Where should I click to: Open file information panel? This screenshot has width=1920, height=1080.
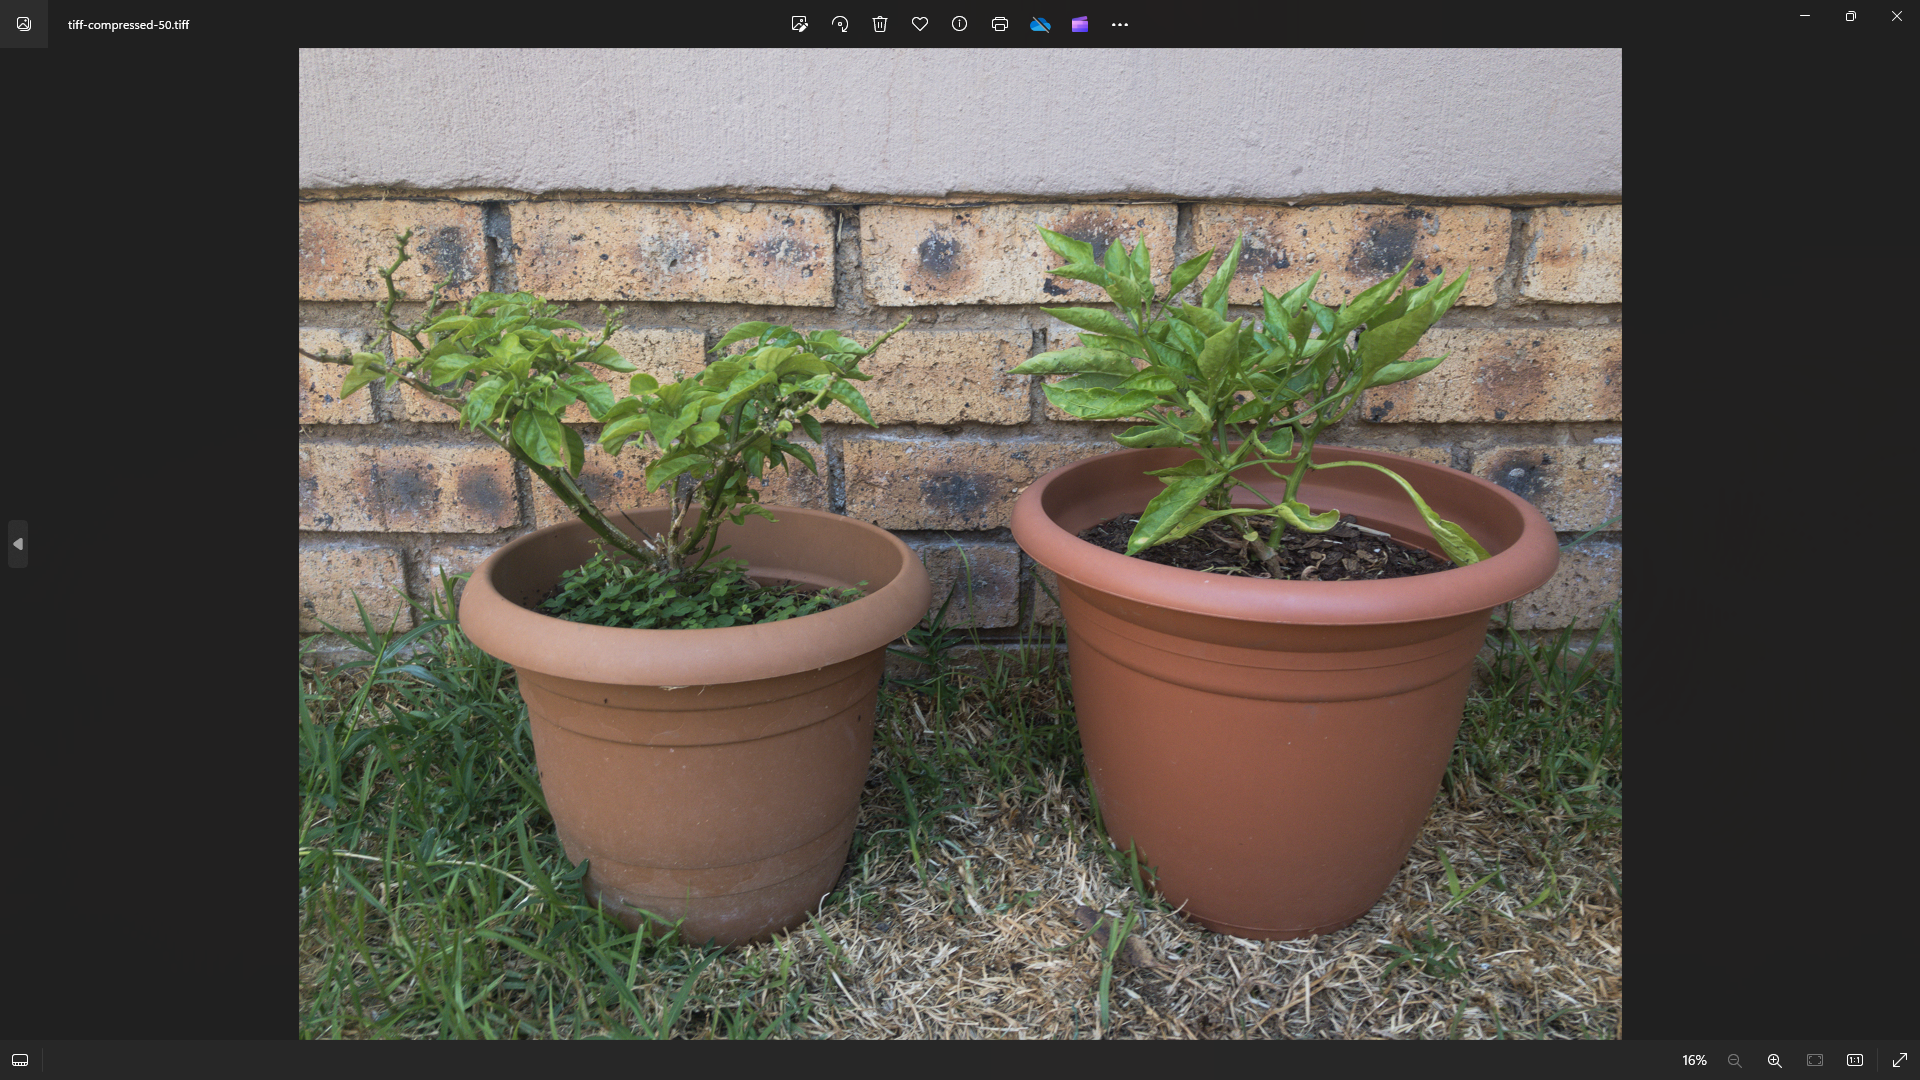tap(959, 24)
